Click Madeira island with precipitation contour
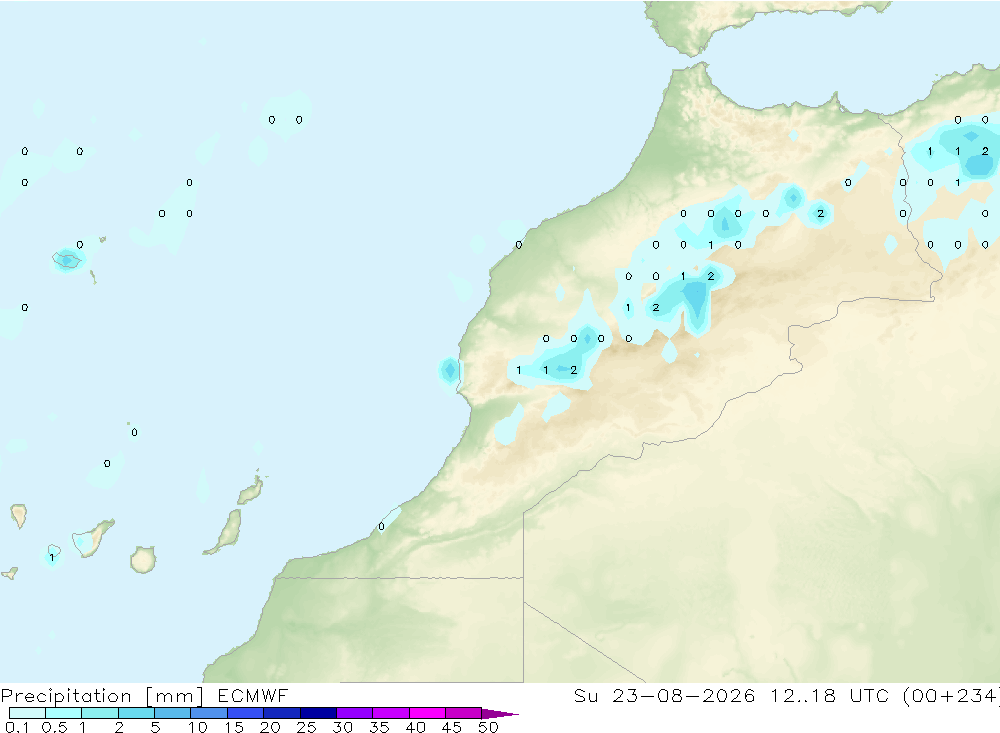1000x733 pixels. tap(68, 260)
